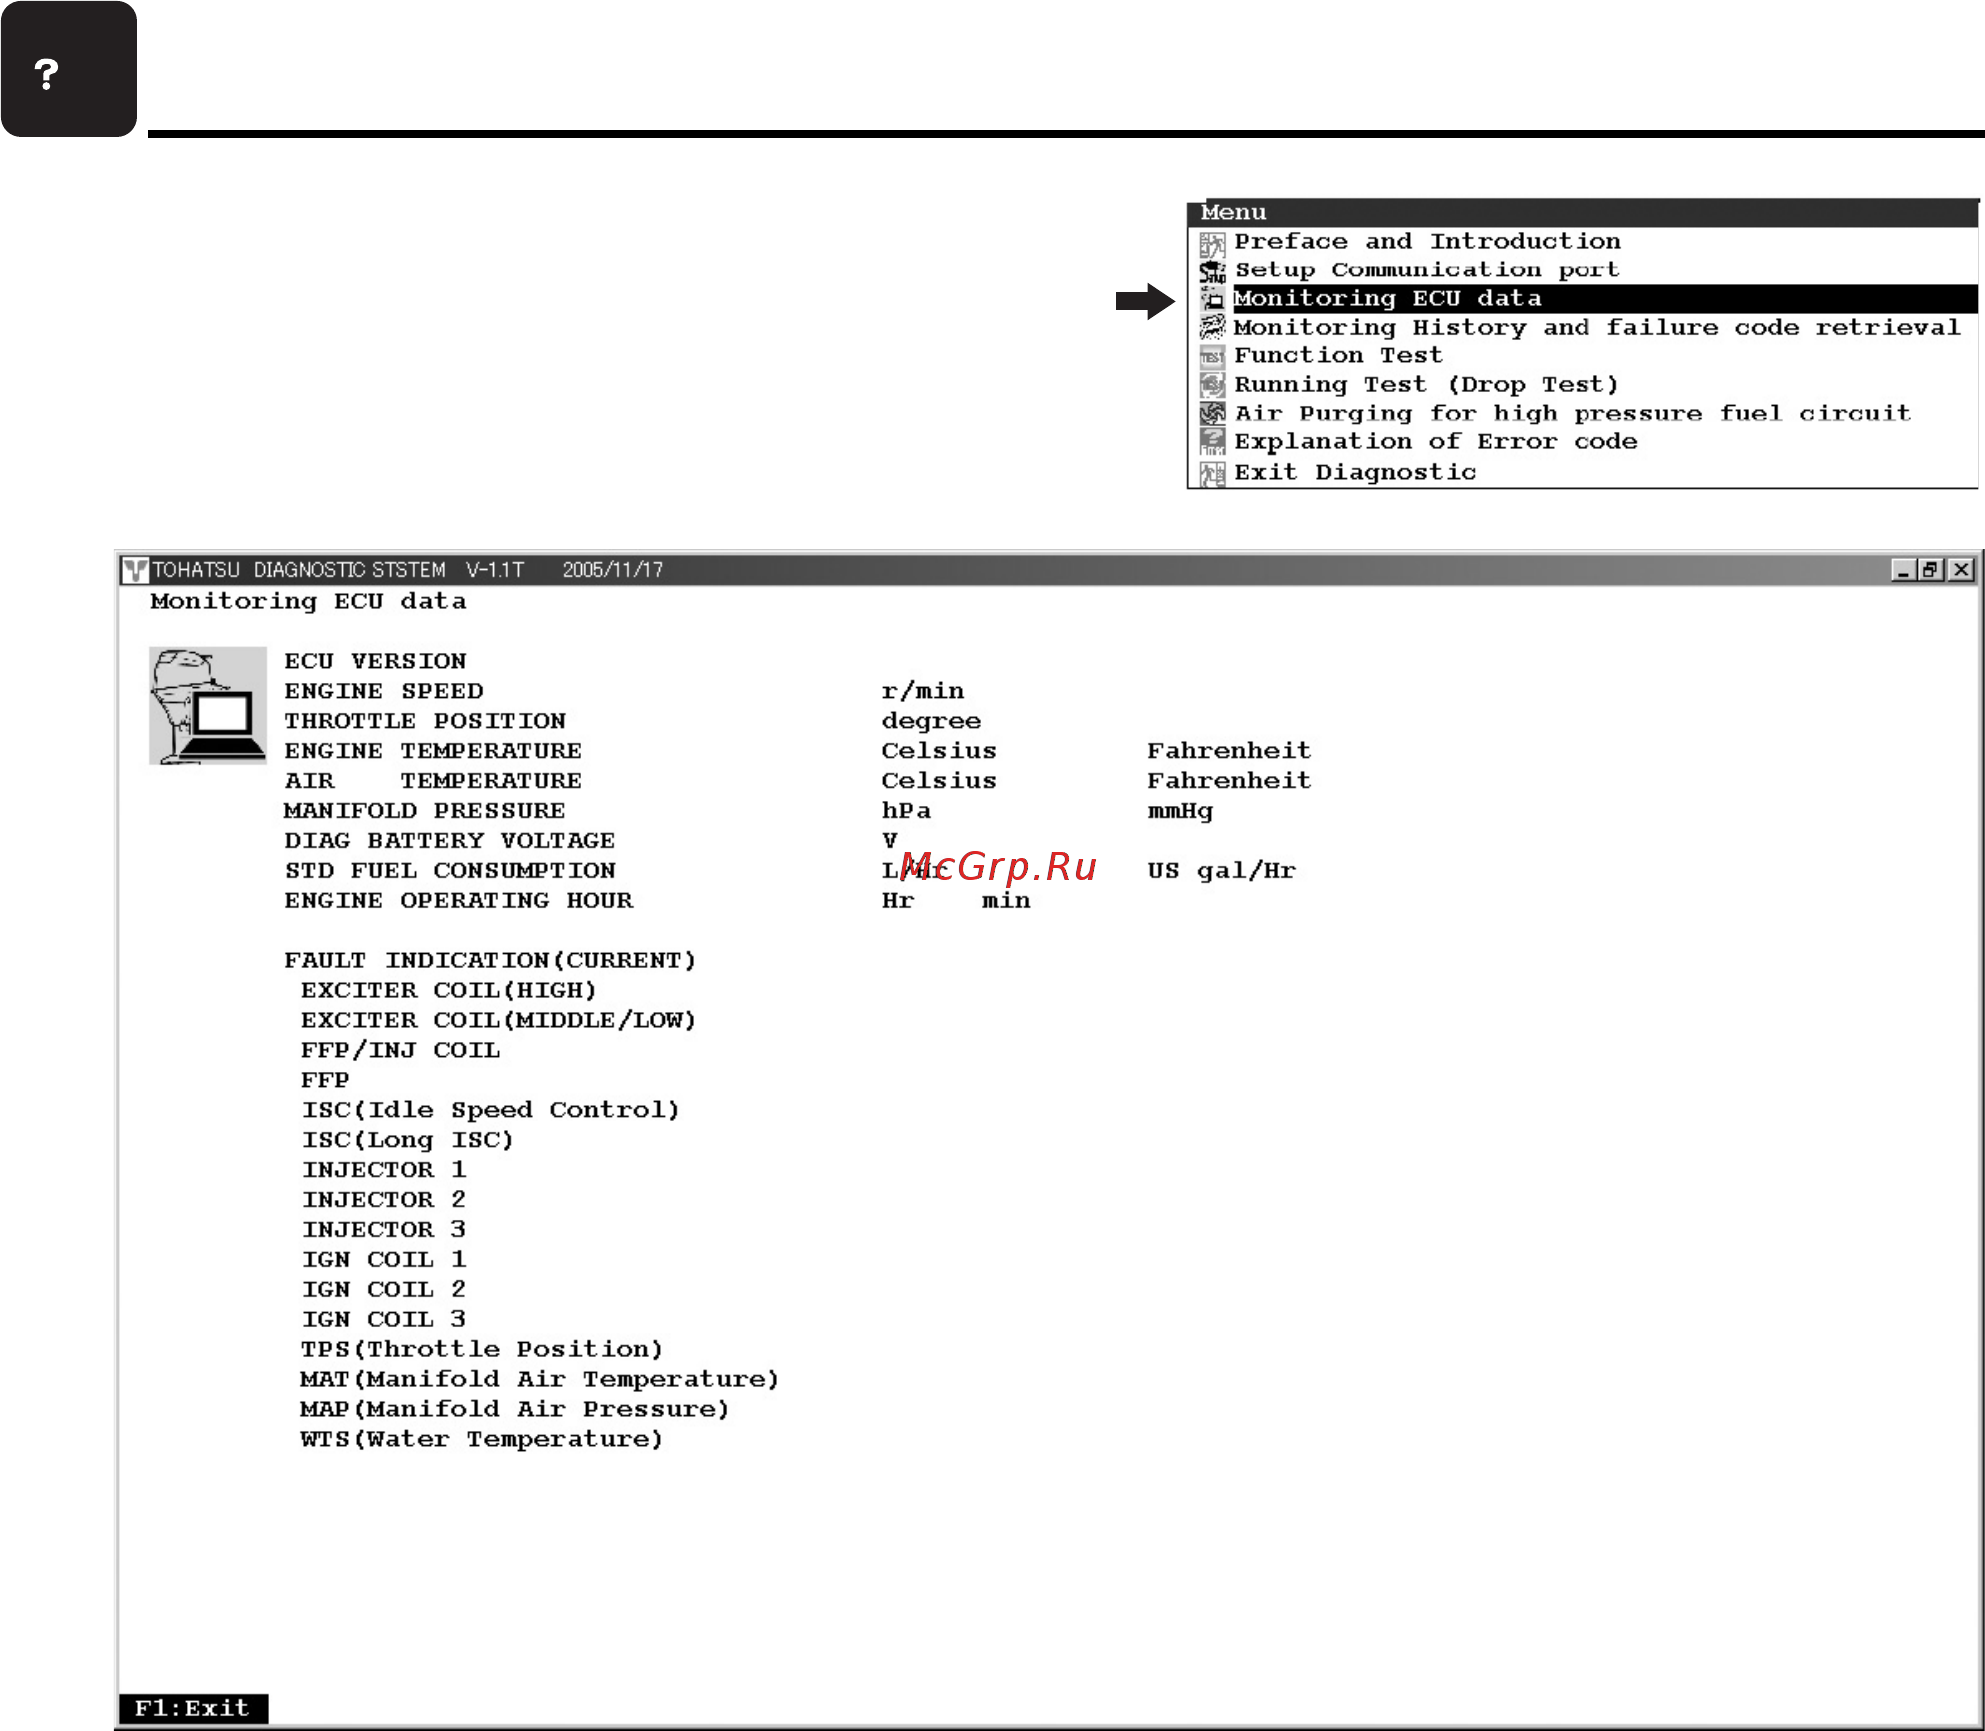Choose Exit Diagnostic from the menu

(x=1354, y=471)
